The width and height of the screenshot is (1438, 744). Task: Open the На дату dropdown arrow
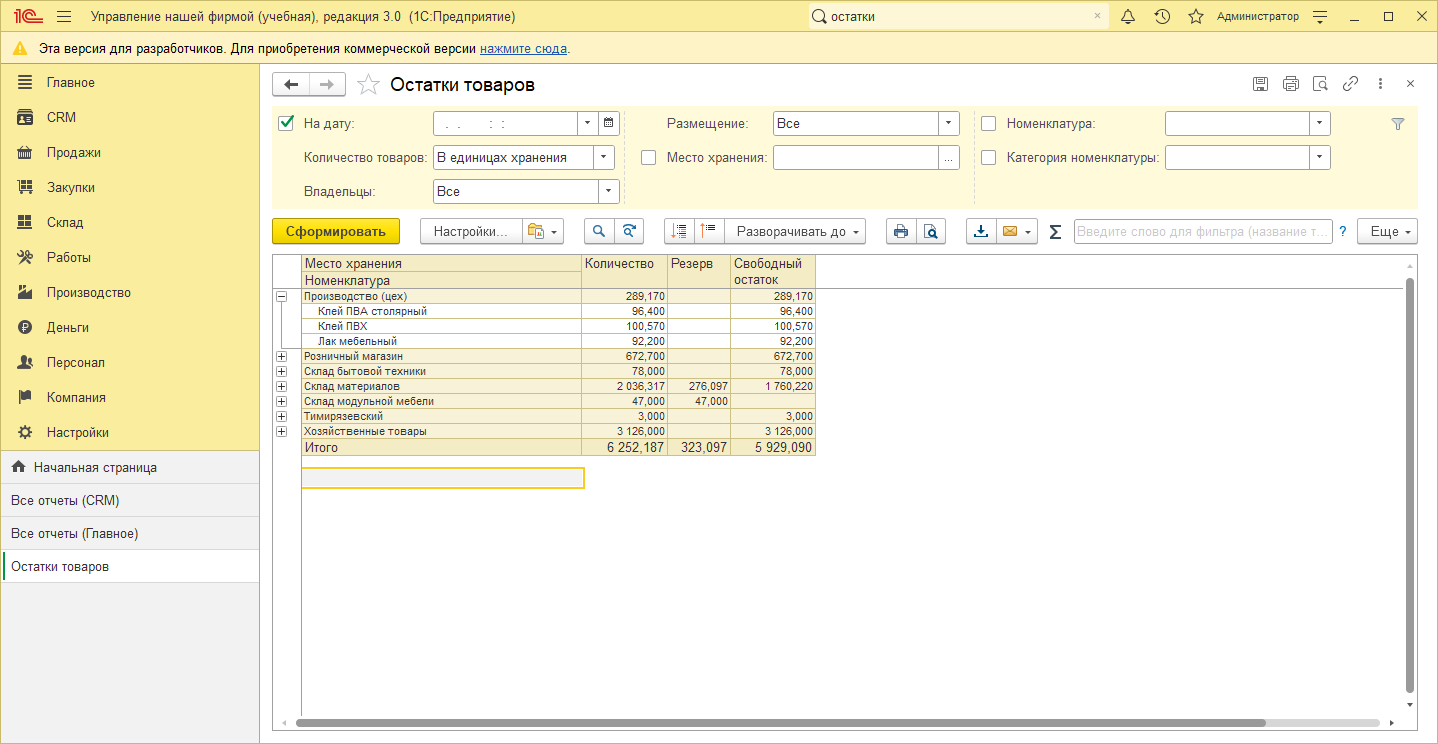pyautogui.click(x=587, y=123)
